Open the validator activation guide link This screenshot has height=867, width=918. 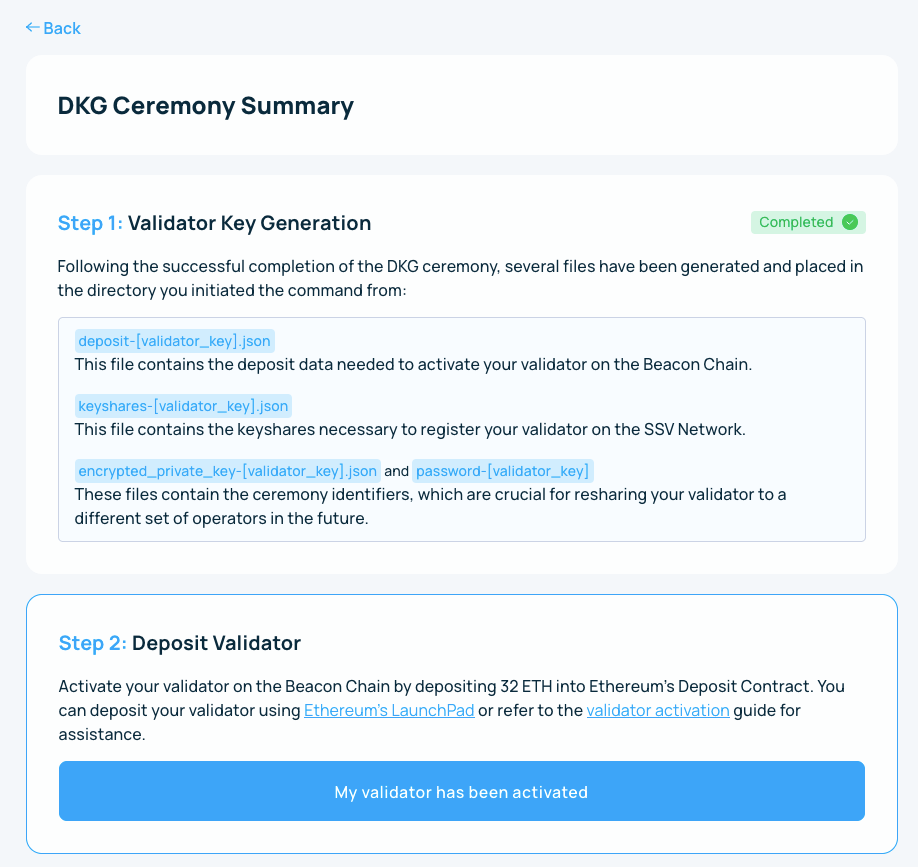coord(658,710)
